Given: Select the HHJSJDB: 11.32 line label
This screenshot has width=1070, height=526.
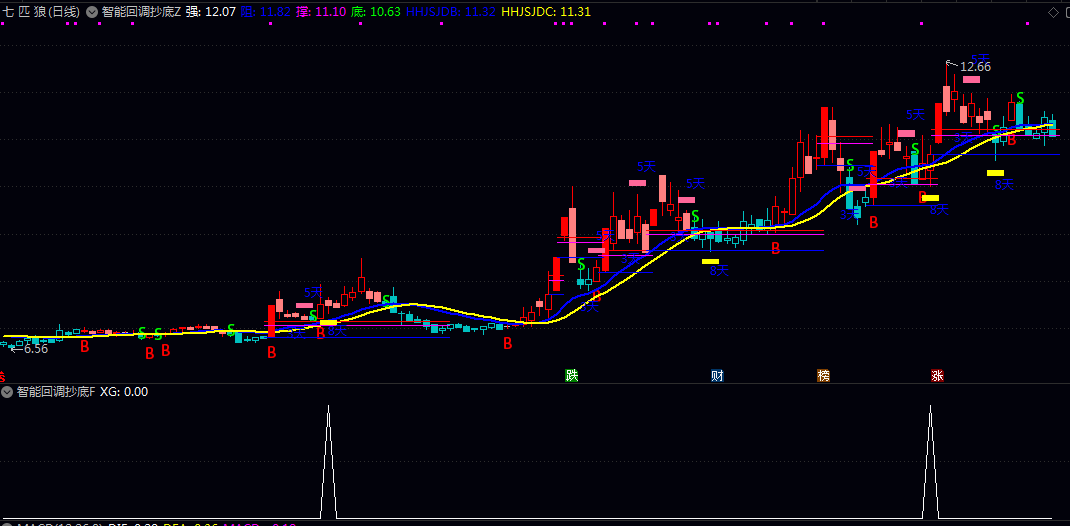Looking at the screenshot, I should point(450,12).
